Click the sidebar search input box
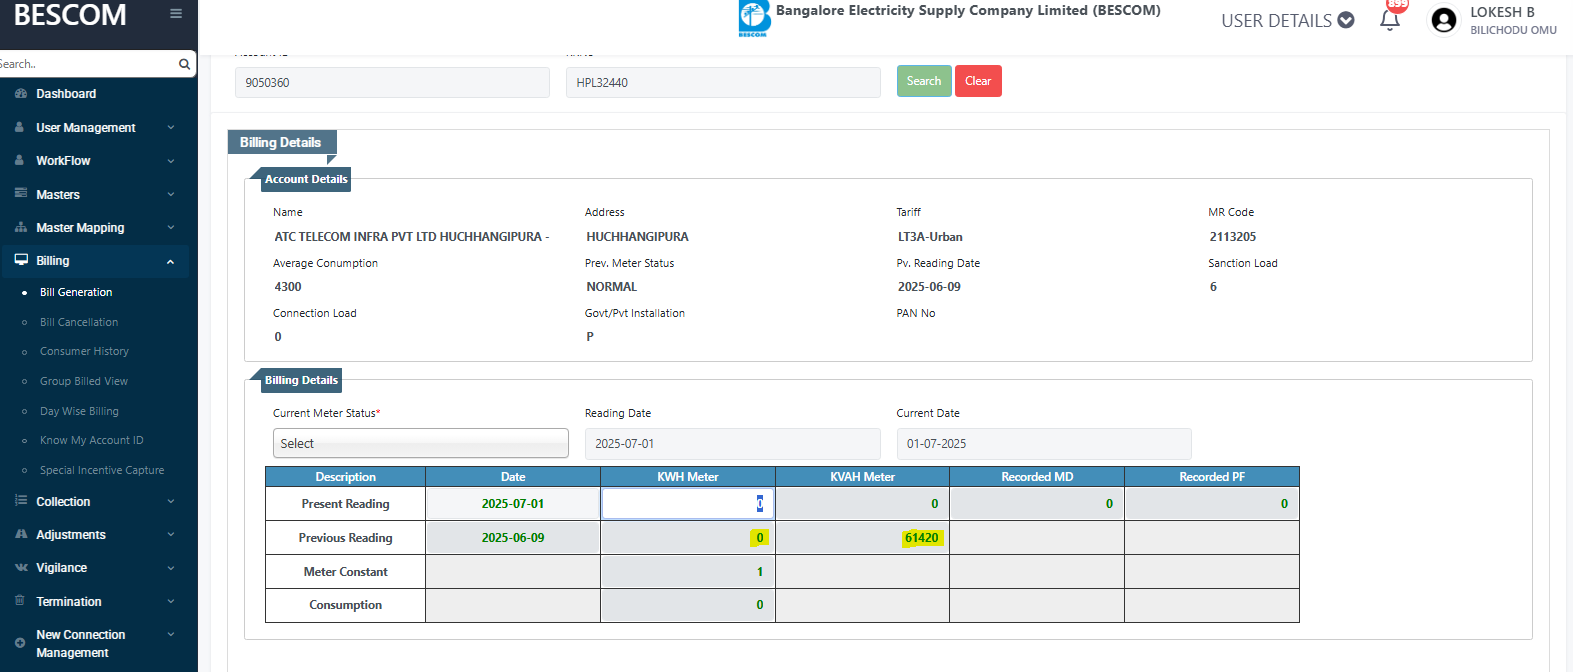Viewport: 1573px width, 672px height. 90,64
